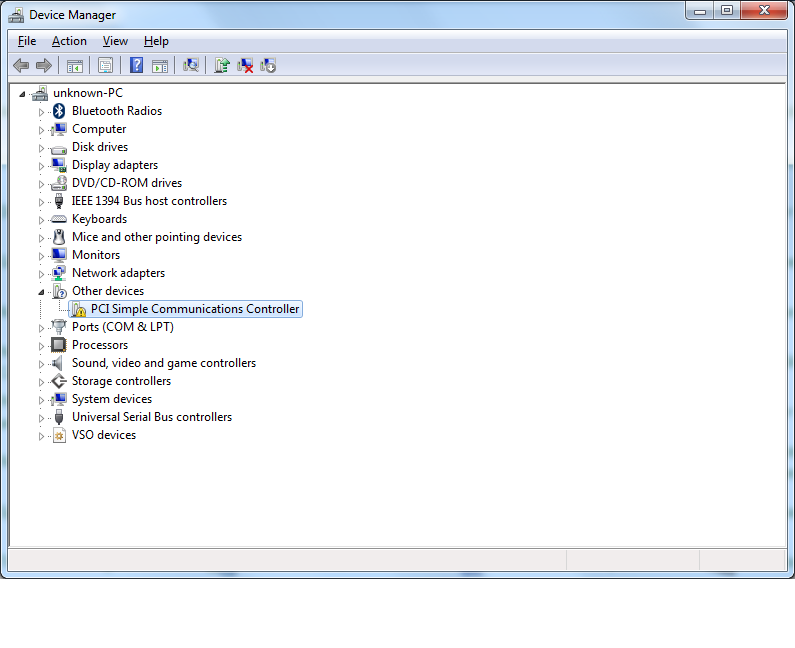Screen dimensions: 795x648
Task: Click the Processors chip icon
Action: pyautogui.click(x=59, y=345)
